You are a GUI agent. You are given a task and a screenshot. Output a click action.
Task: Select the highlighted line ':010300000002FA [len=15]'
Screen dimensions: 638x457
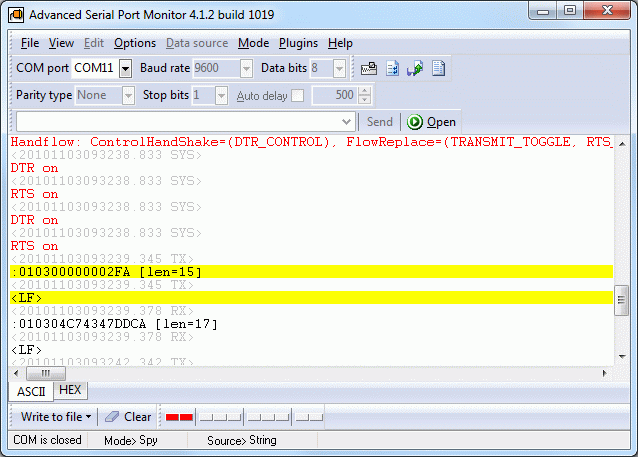(311, 272)
